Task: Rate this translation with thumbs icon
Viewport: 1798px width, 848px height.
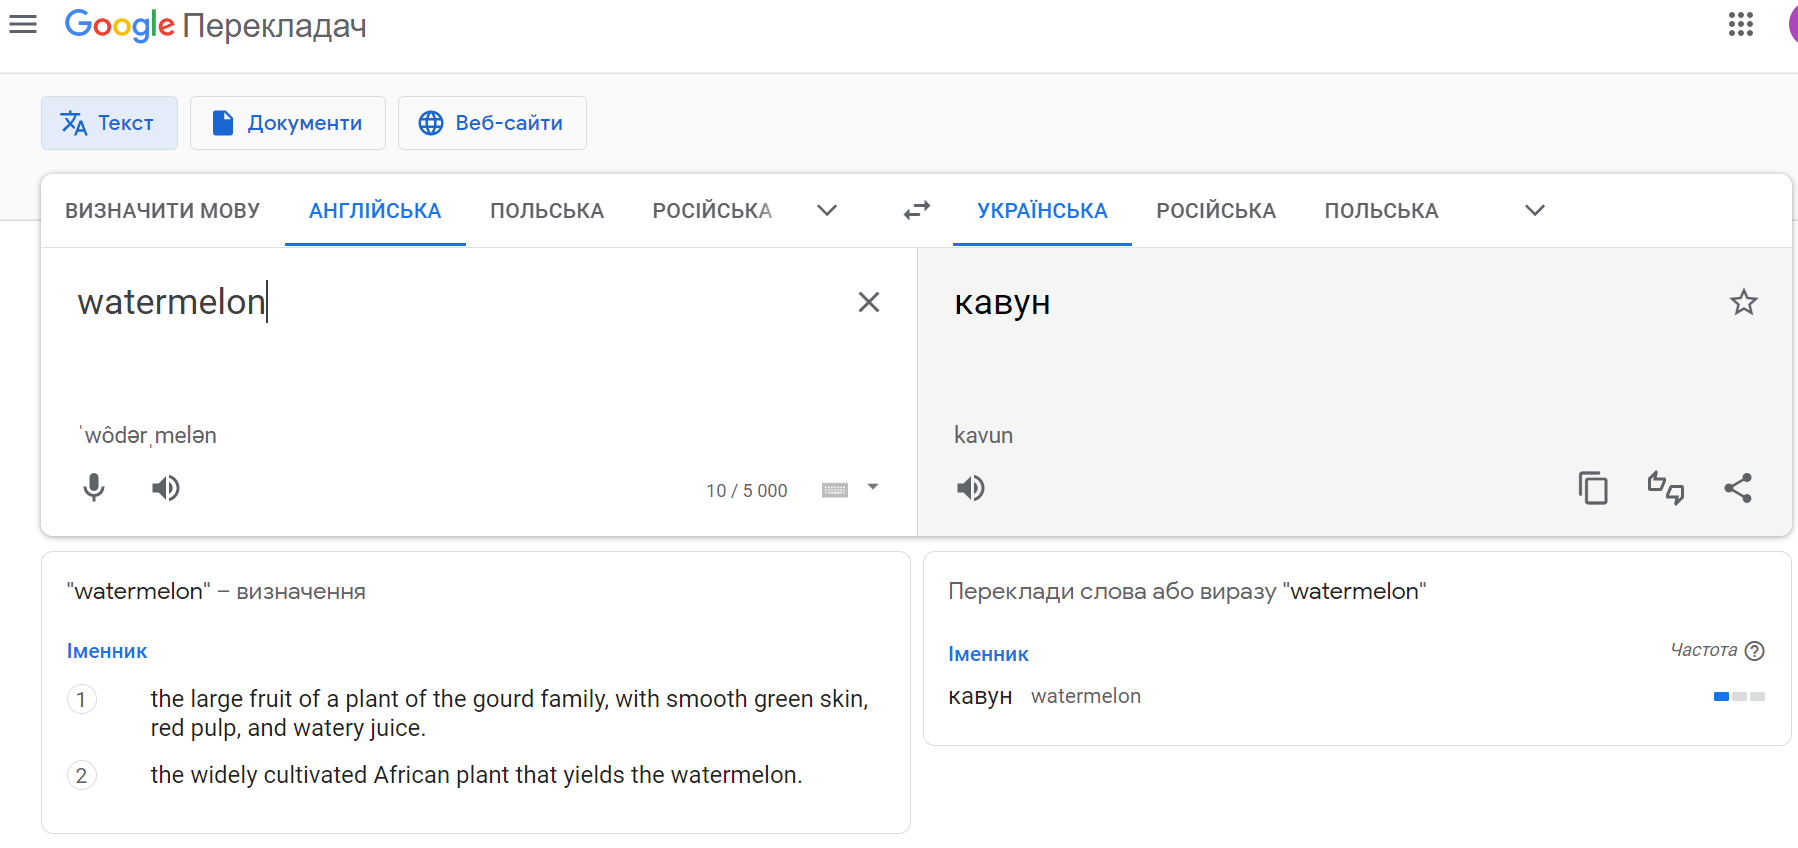Action: [x=1666, y=488]
